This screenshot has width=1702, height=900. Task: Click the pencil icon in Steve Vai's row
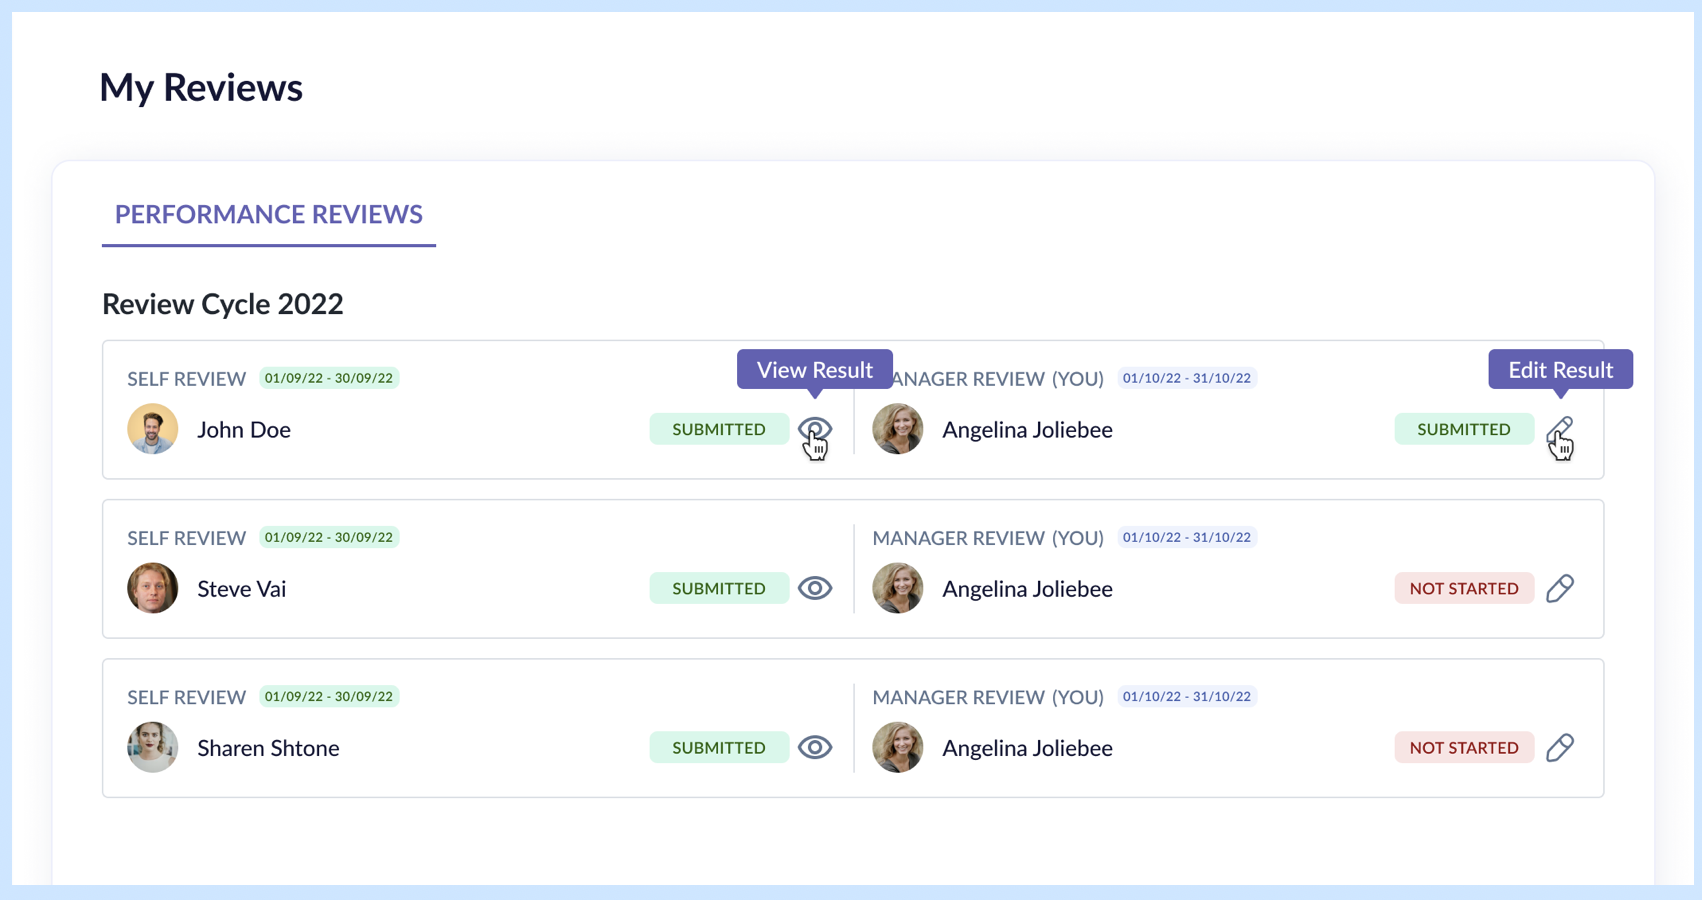pos(1559,588)
